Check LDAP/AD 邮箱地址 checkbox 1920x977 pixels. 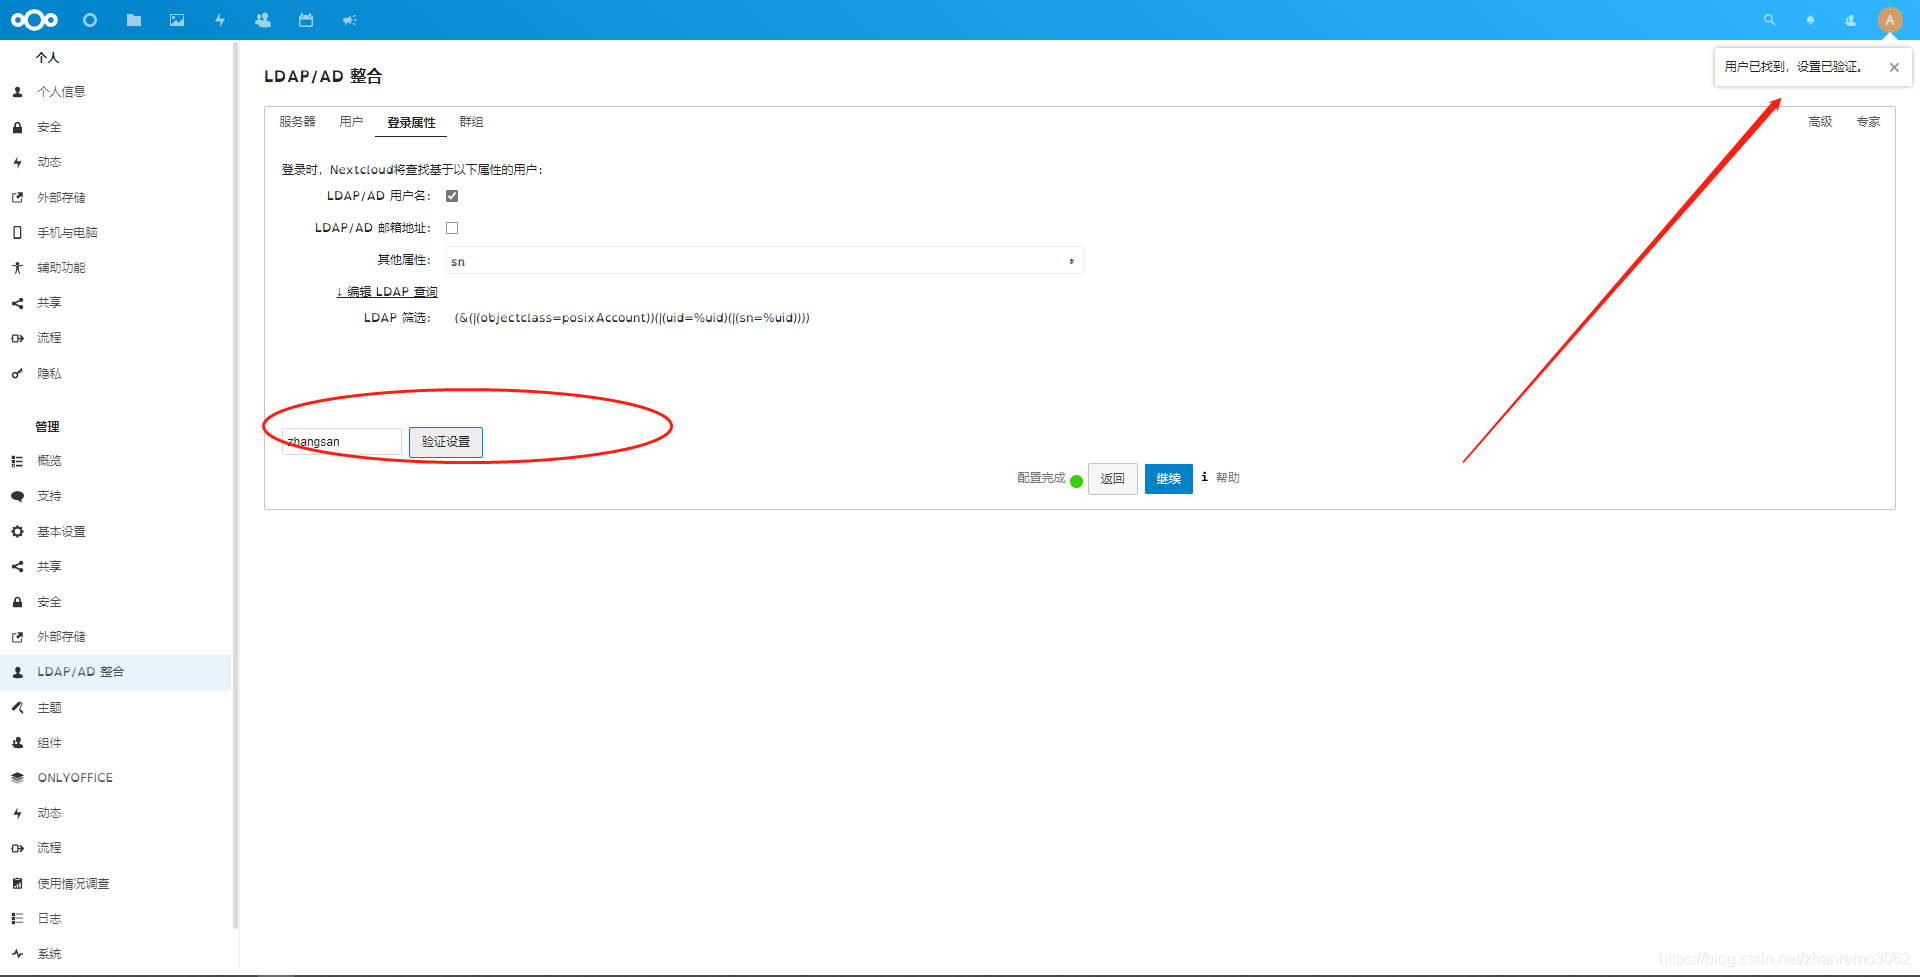pyautogui.click(x=452, y=228)
